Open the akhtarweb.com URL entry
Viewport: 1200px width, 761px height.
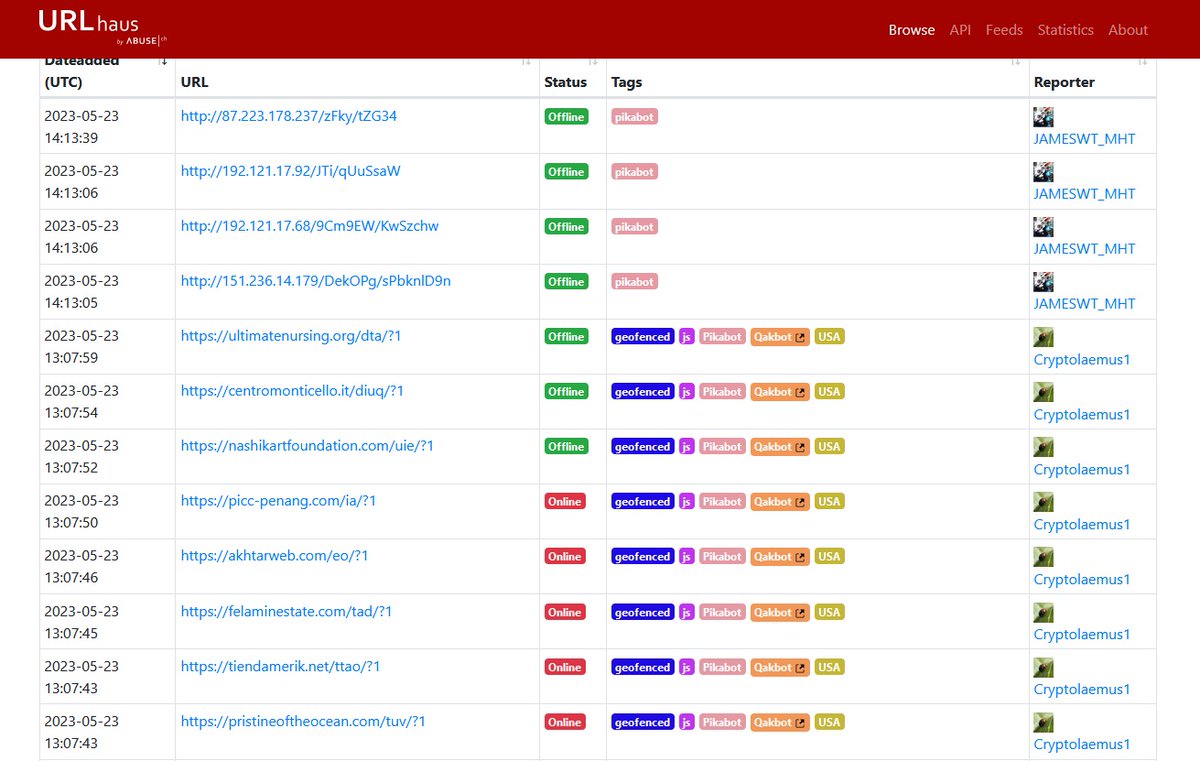tap(275, 556)
